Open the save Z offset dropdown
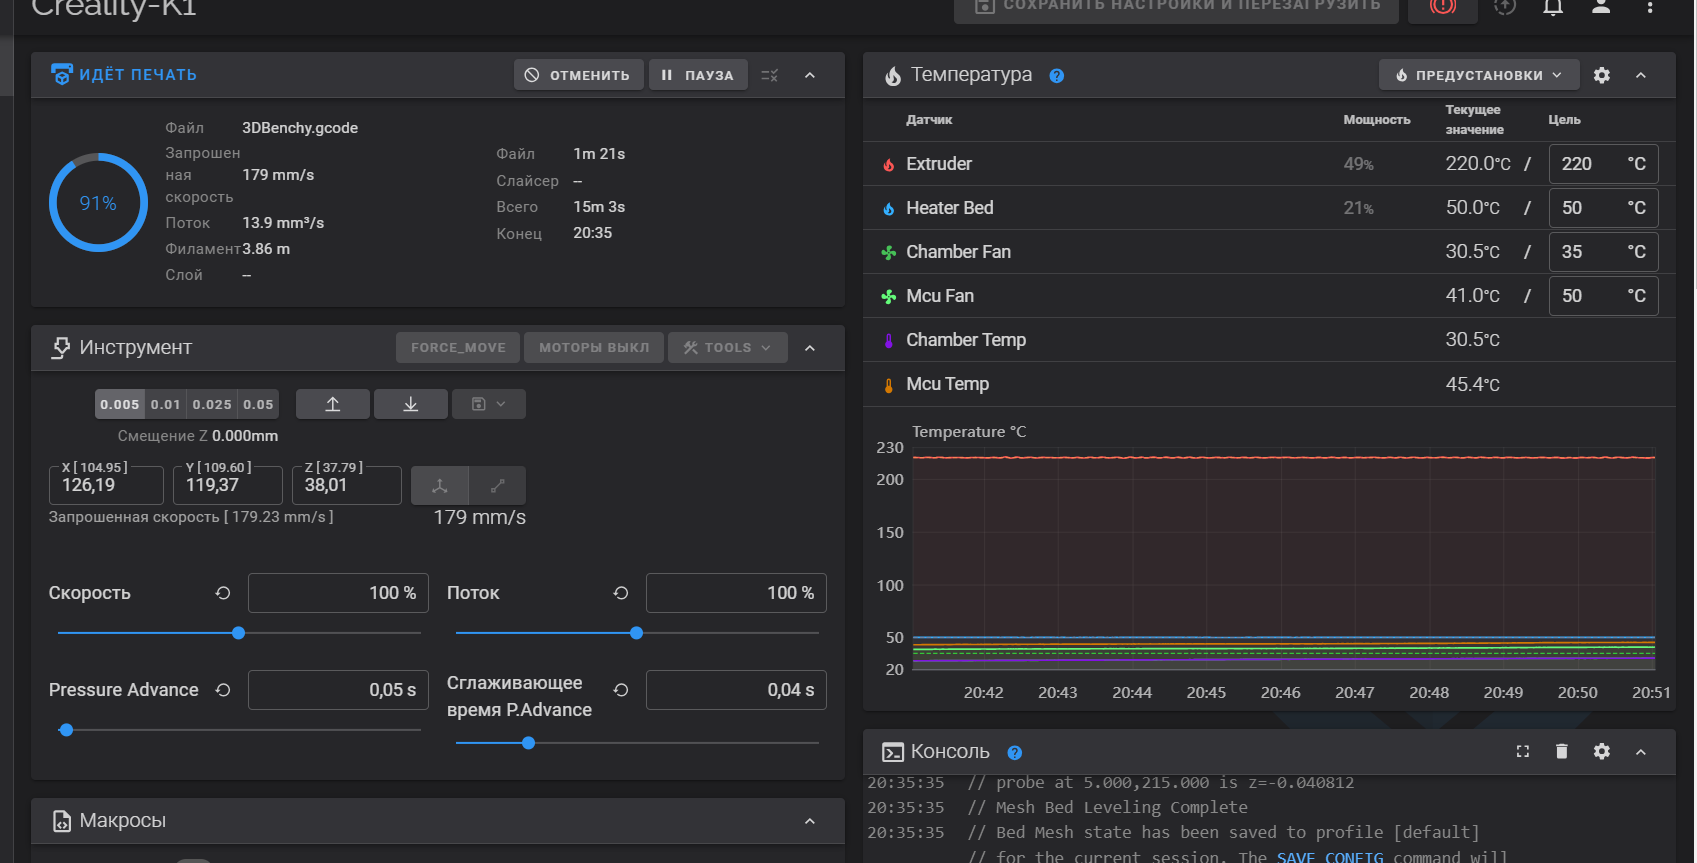Screen dimensions: 1697x863 pos(489,404)
